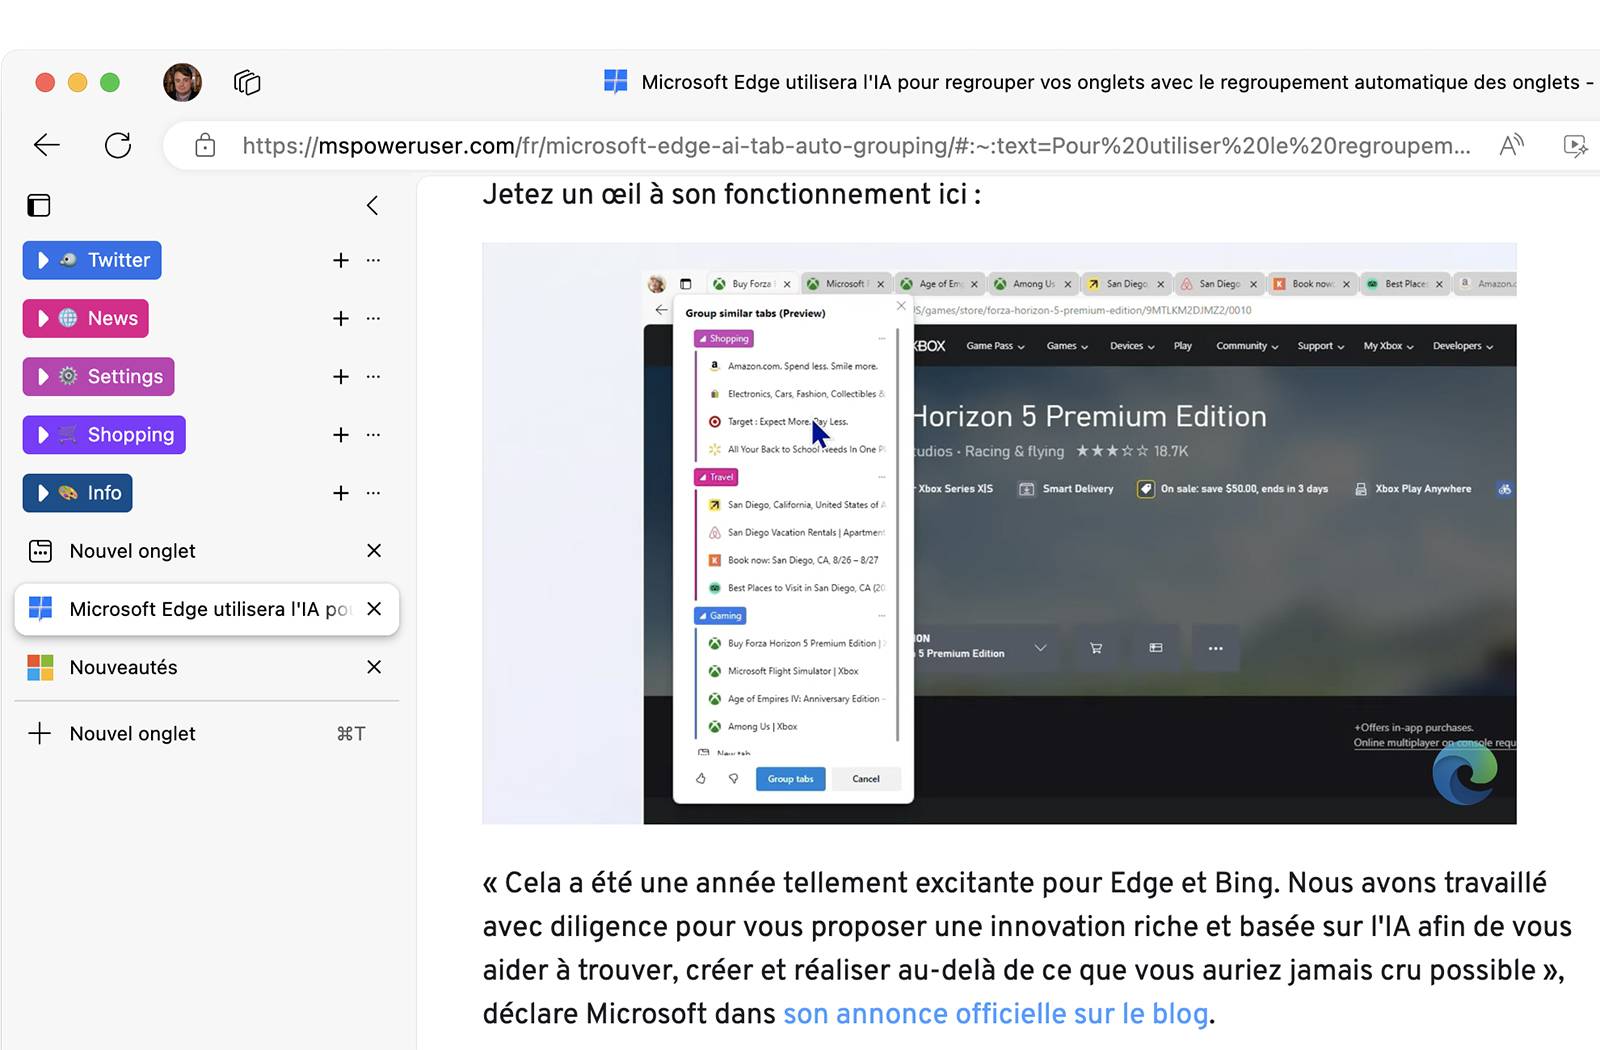Screen dimensions: 1600x1050
Task: Expand the Settings tab group
Action: pos(43,376)
